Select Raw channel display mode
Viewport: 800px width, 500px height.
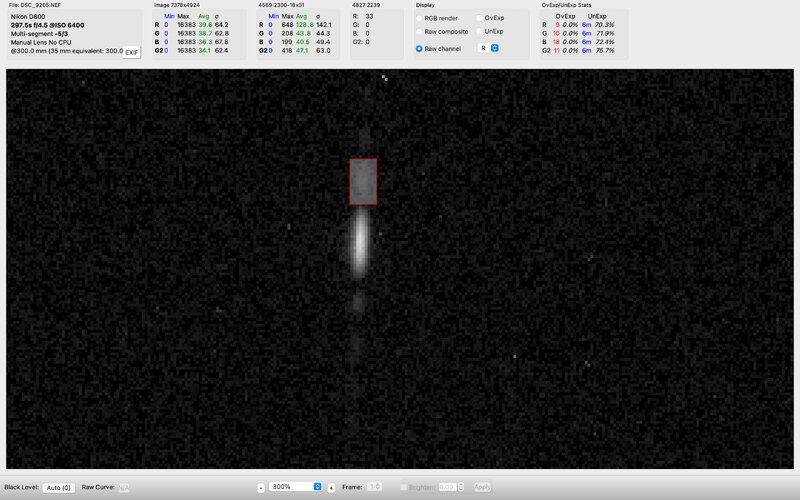(x=419, y=48)
